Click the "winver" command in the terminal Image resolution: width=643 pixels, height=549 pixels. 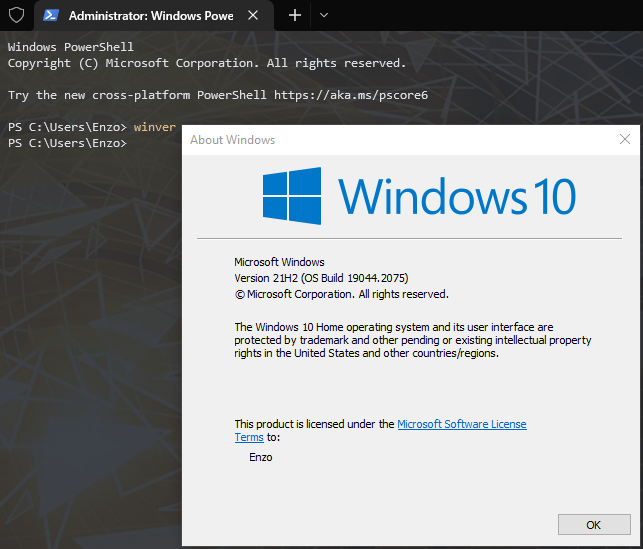coord(155,127)
